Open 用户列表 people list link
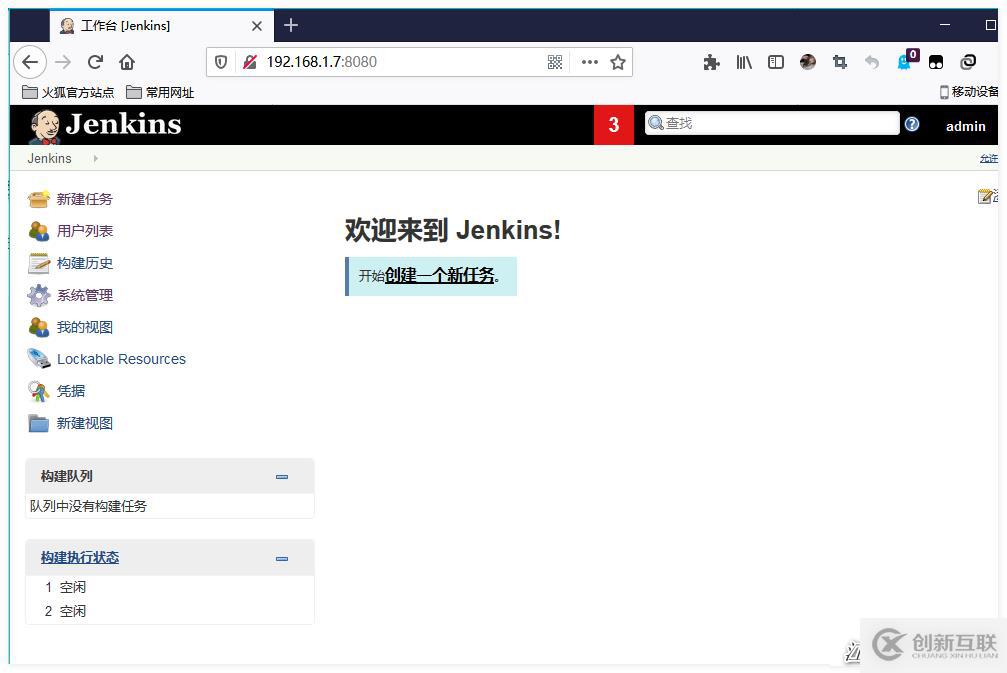Image resolution: width=1007 pixels, height=673 pixels. tap(85, 231)
